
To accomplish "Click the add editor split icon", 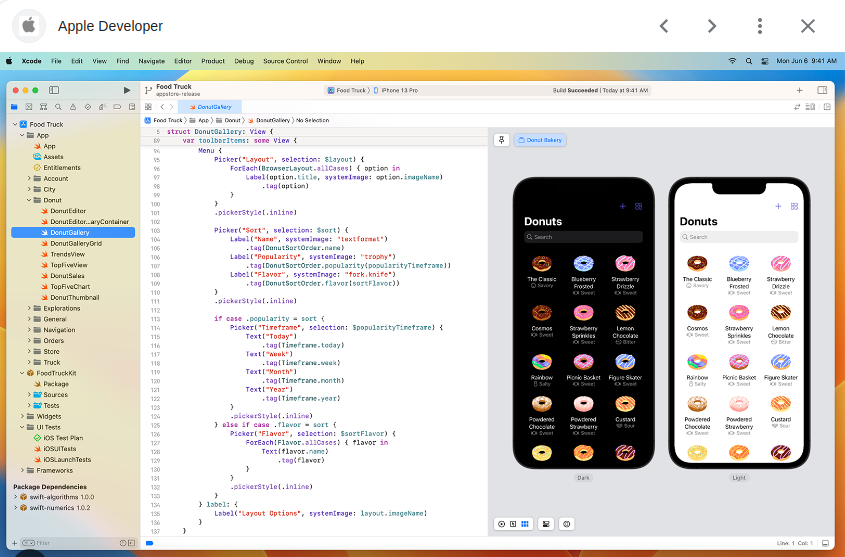I will pos(827,107).
